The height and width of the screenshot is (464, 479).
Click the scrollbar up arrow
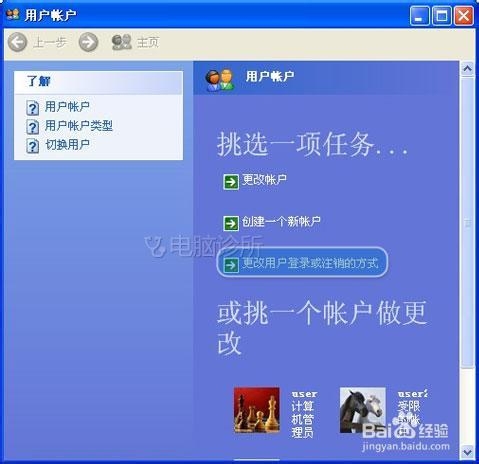pyautogui.click(x=468, y=69)
